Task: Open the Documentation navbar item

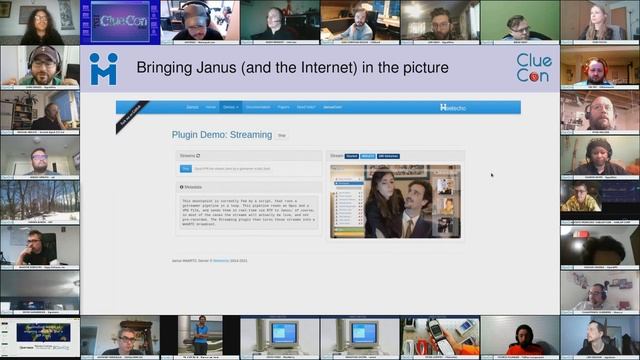Action: [x=258, y=107]
